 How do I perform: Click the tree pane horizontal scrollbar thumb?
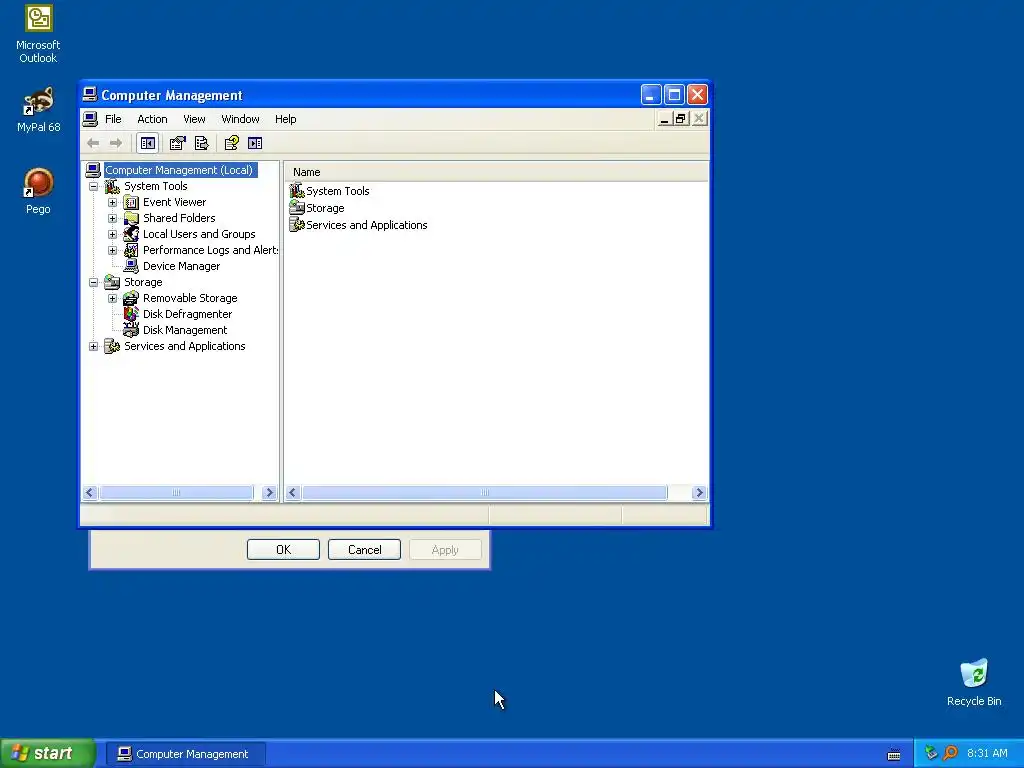click(176, 493)
